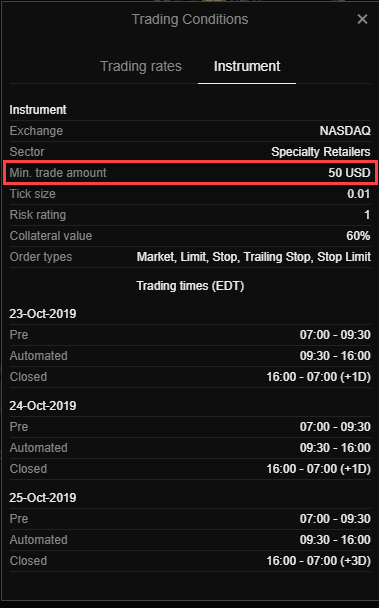The height and width of the screenshot is (609, 379).
Task: Click the Order types list text
Action: tap(254, 257)
